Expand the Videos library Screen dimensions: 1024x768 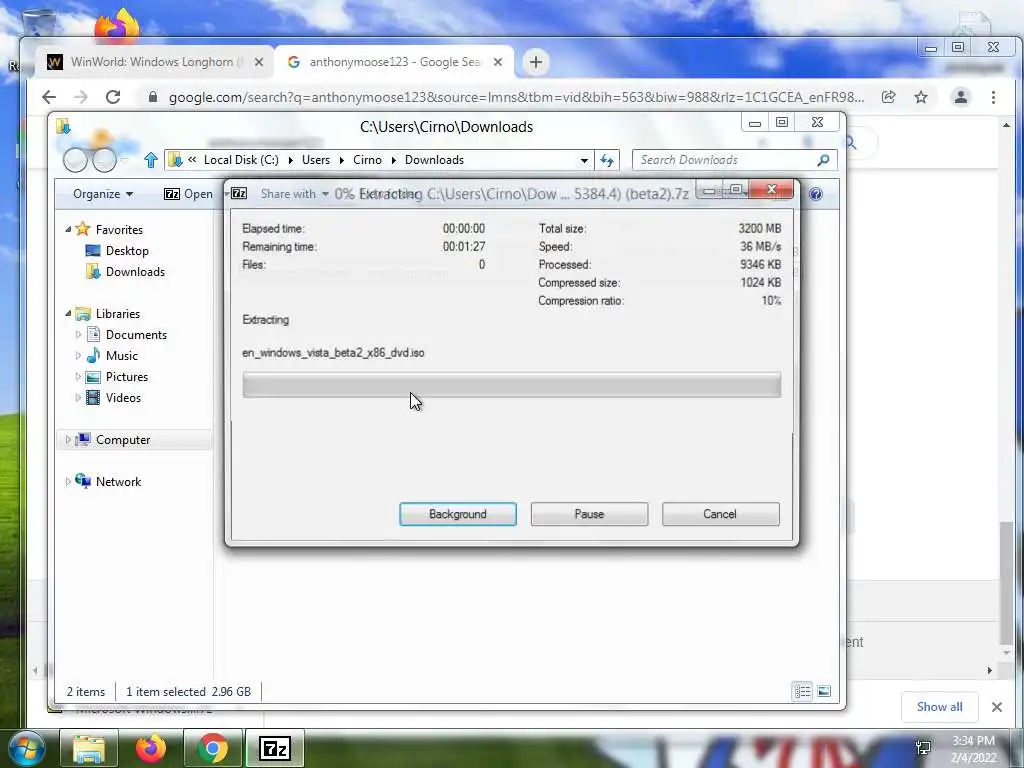[78, 398]
